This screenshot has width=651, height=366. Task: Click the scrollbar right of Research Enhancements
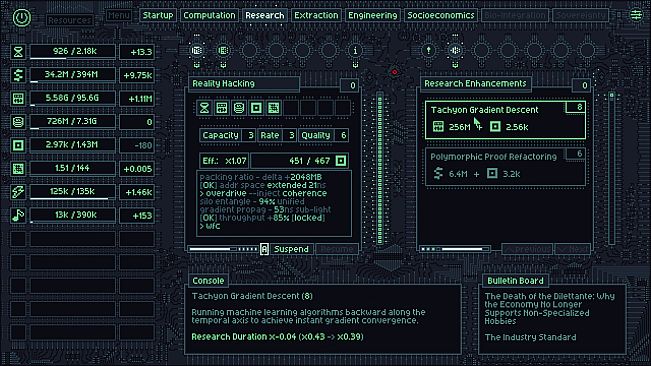pos(612,168)
